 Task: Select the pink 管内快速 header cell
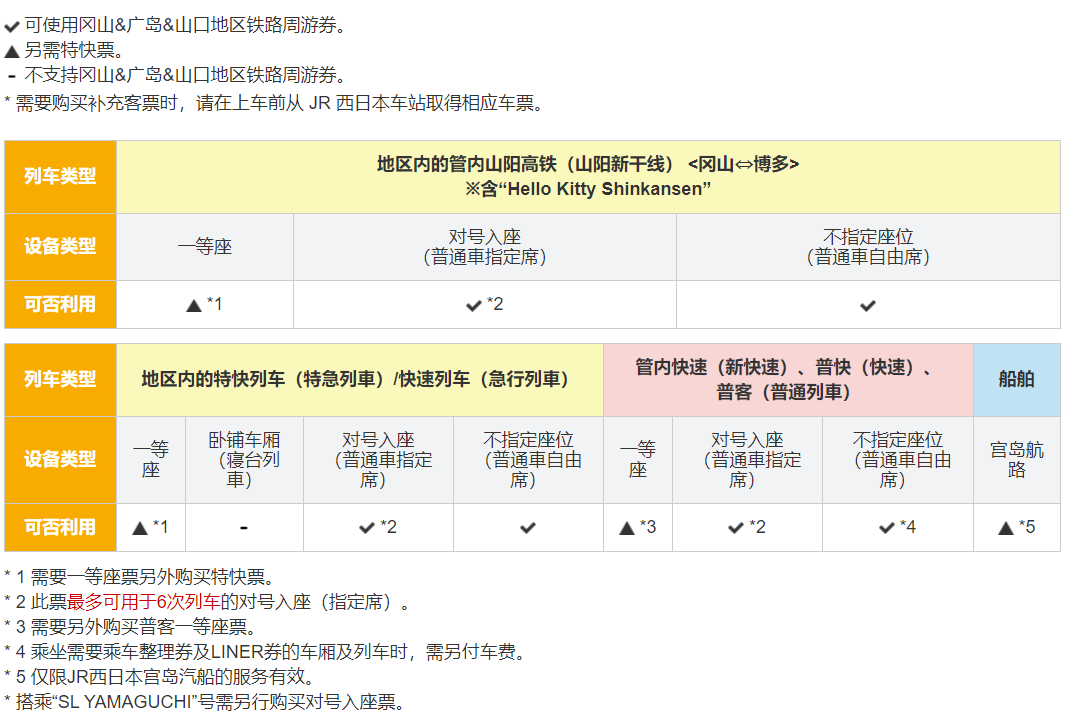(787, 380)
